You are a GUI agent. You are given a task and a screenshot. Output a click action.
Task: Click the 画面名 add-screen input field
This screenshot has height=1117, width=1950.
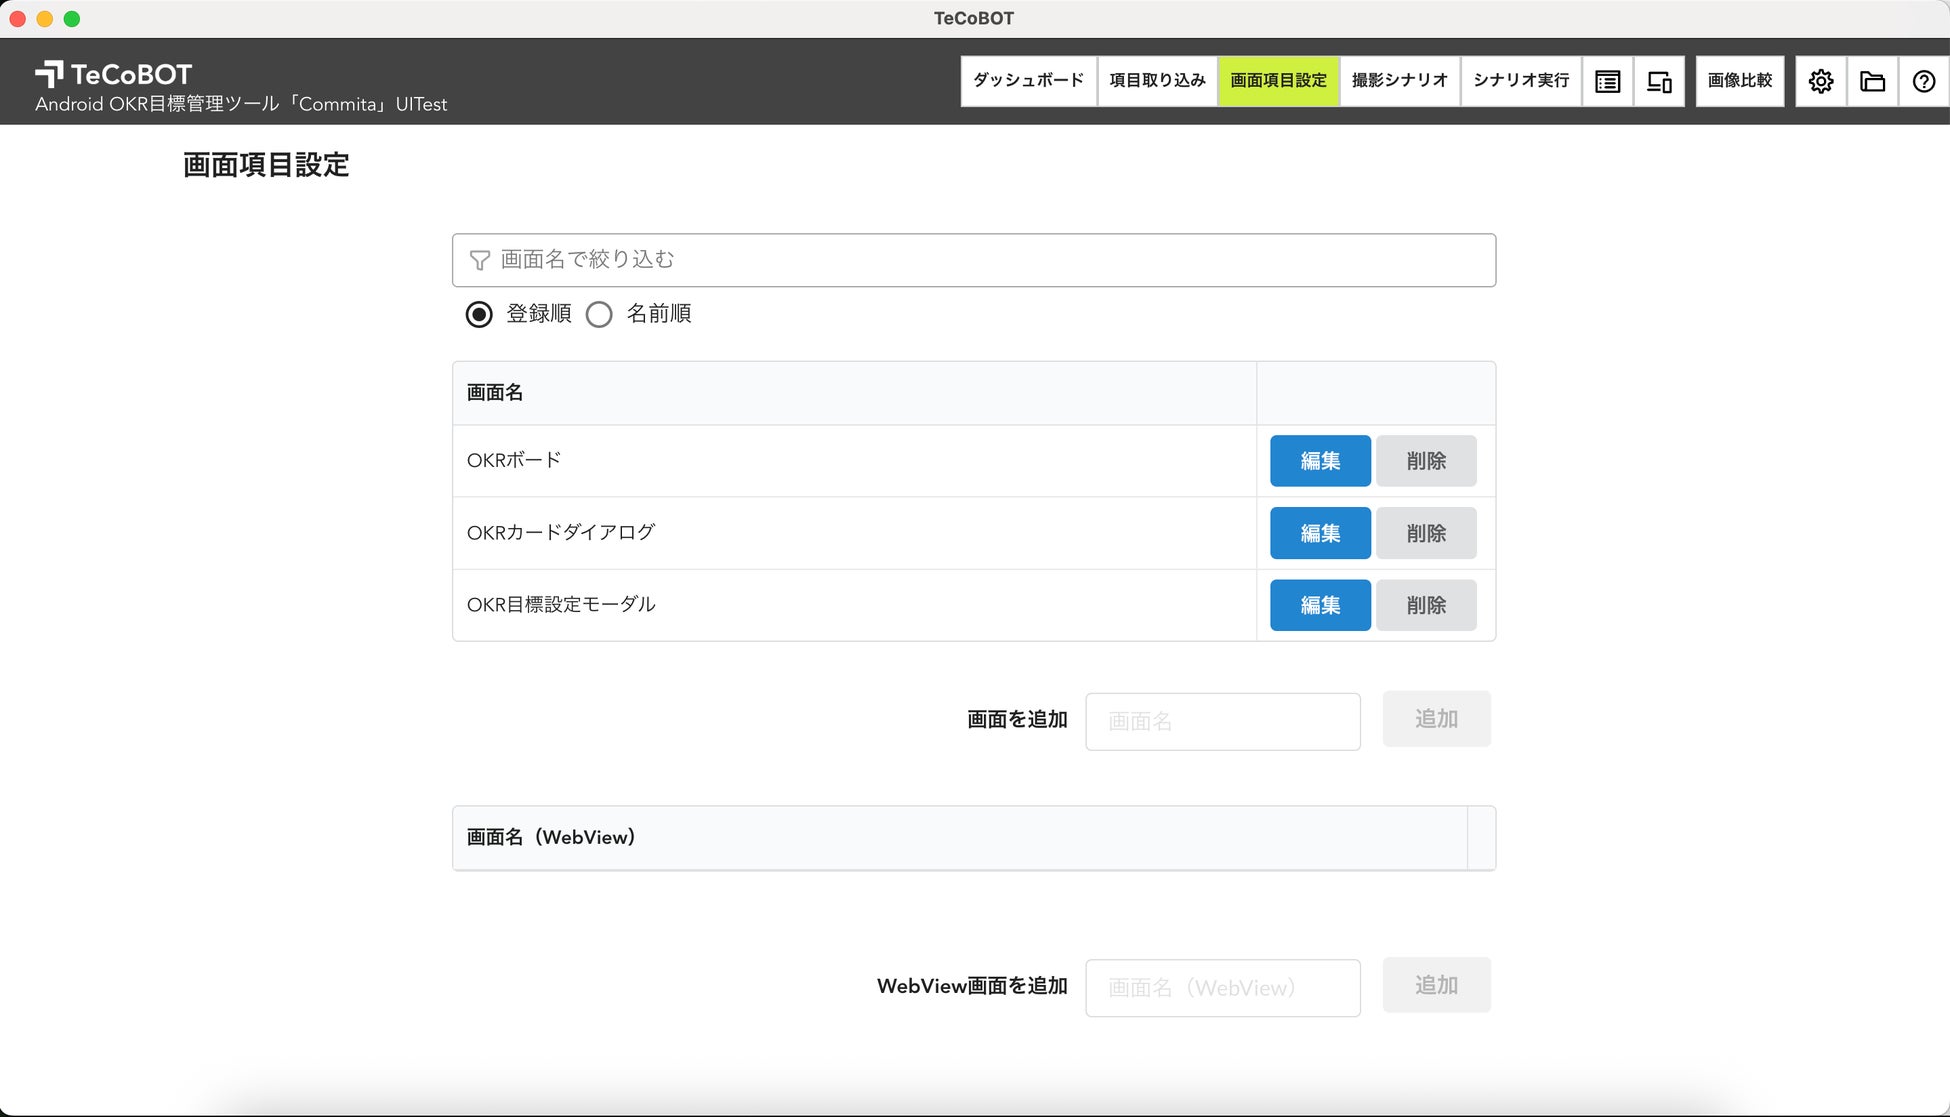pos(1222,721)
